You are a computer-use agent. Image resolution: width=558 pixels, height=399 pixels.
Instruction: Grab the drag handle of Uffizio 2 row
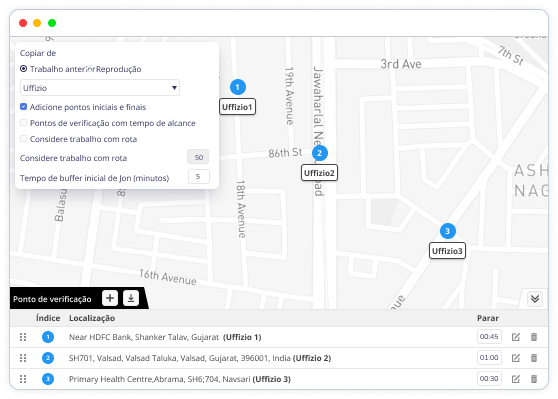[23, 358]
